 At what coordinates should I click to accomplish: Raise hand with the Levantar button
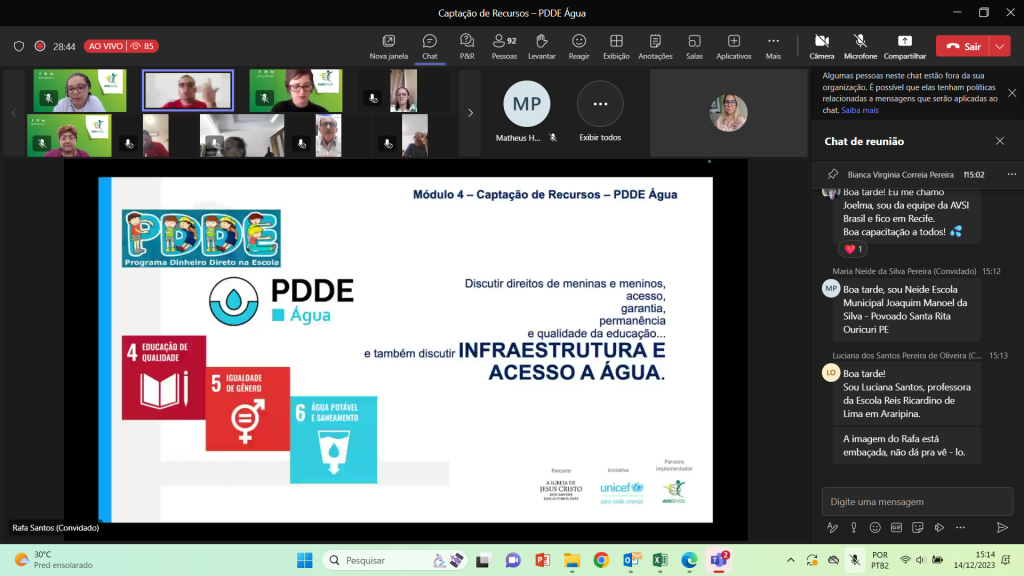541,46
